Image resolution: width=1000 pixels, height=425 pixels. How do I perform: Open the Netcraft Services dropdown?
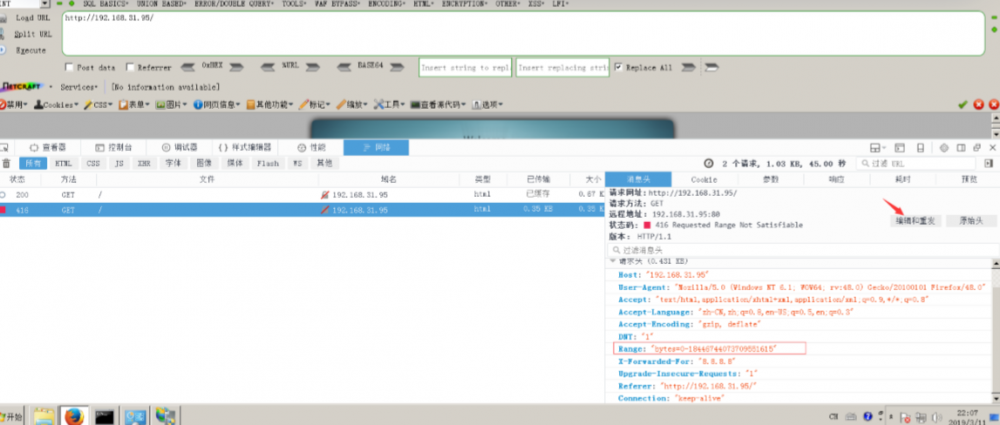tap(79, 87)
